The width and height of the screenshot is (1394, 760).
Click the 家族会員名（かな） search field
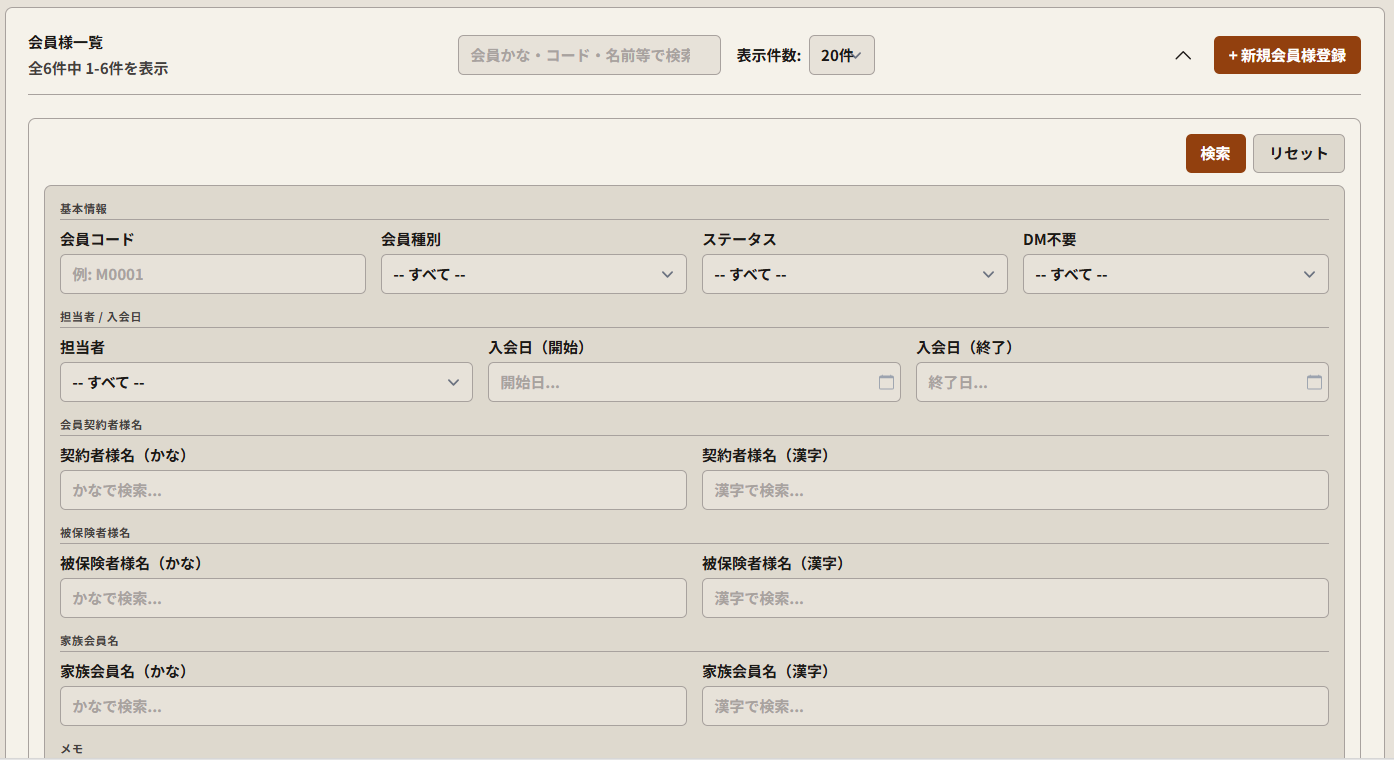coord(373,706)
